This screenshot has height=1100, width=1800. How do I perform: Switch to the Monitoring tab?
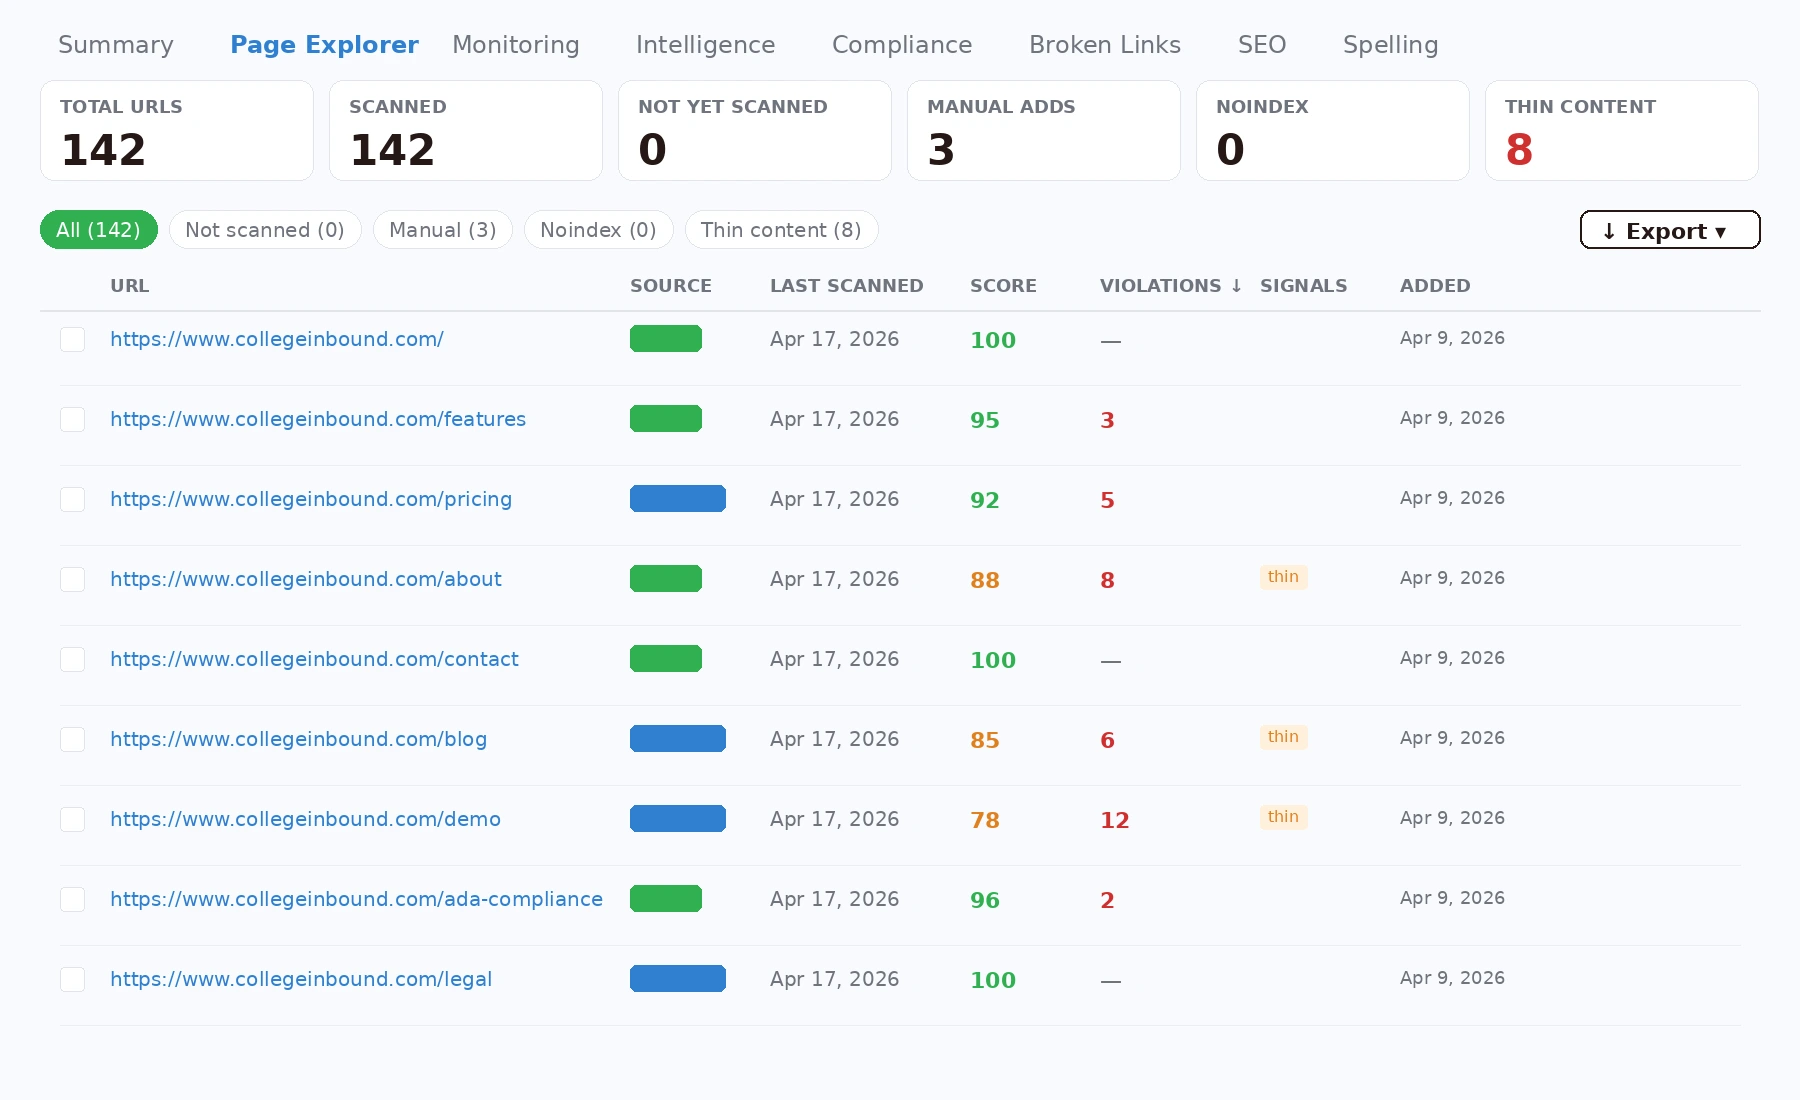(515, 45)
